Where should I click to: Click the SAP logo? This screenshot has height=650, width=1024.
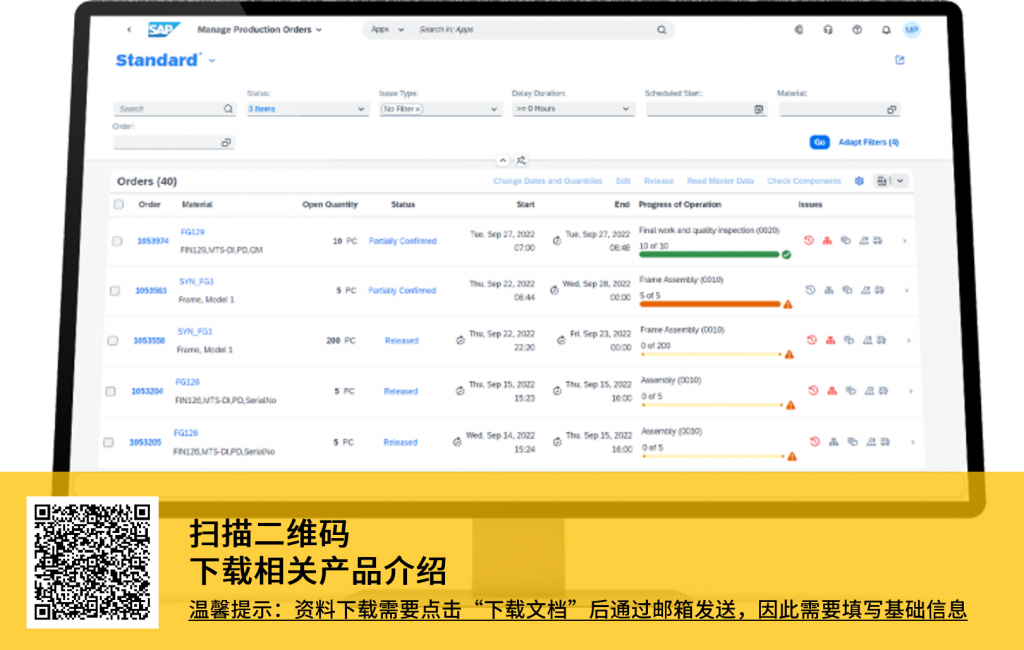click(161, 30)
